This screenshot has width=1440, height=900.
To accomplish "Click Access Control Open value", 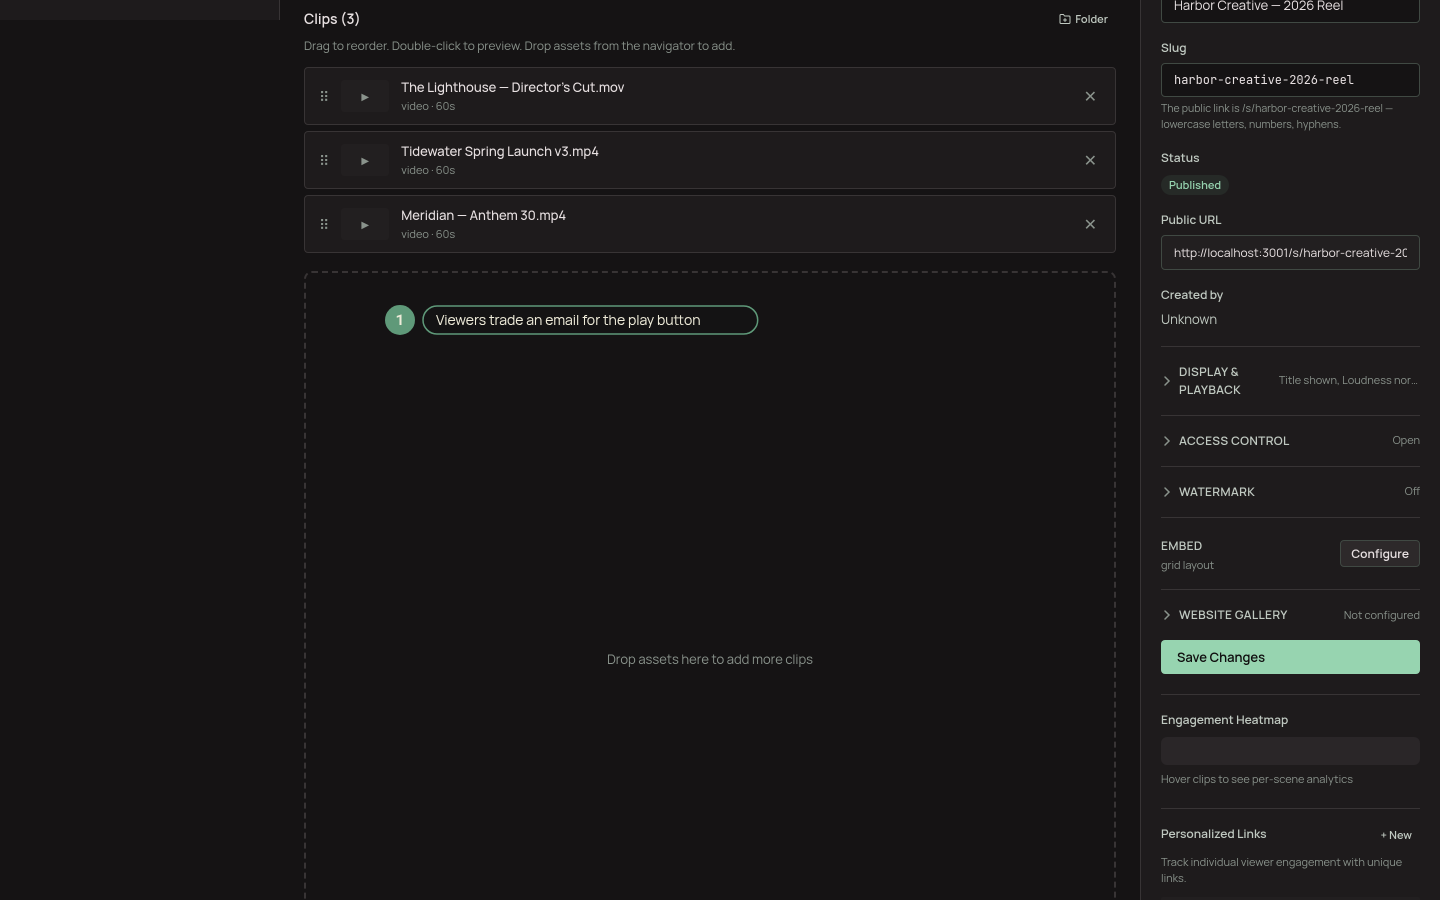I will pos(1406,441).
